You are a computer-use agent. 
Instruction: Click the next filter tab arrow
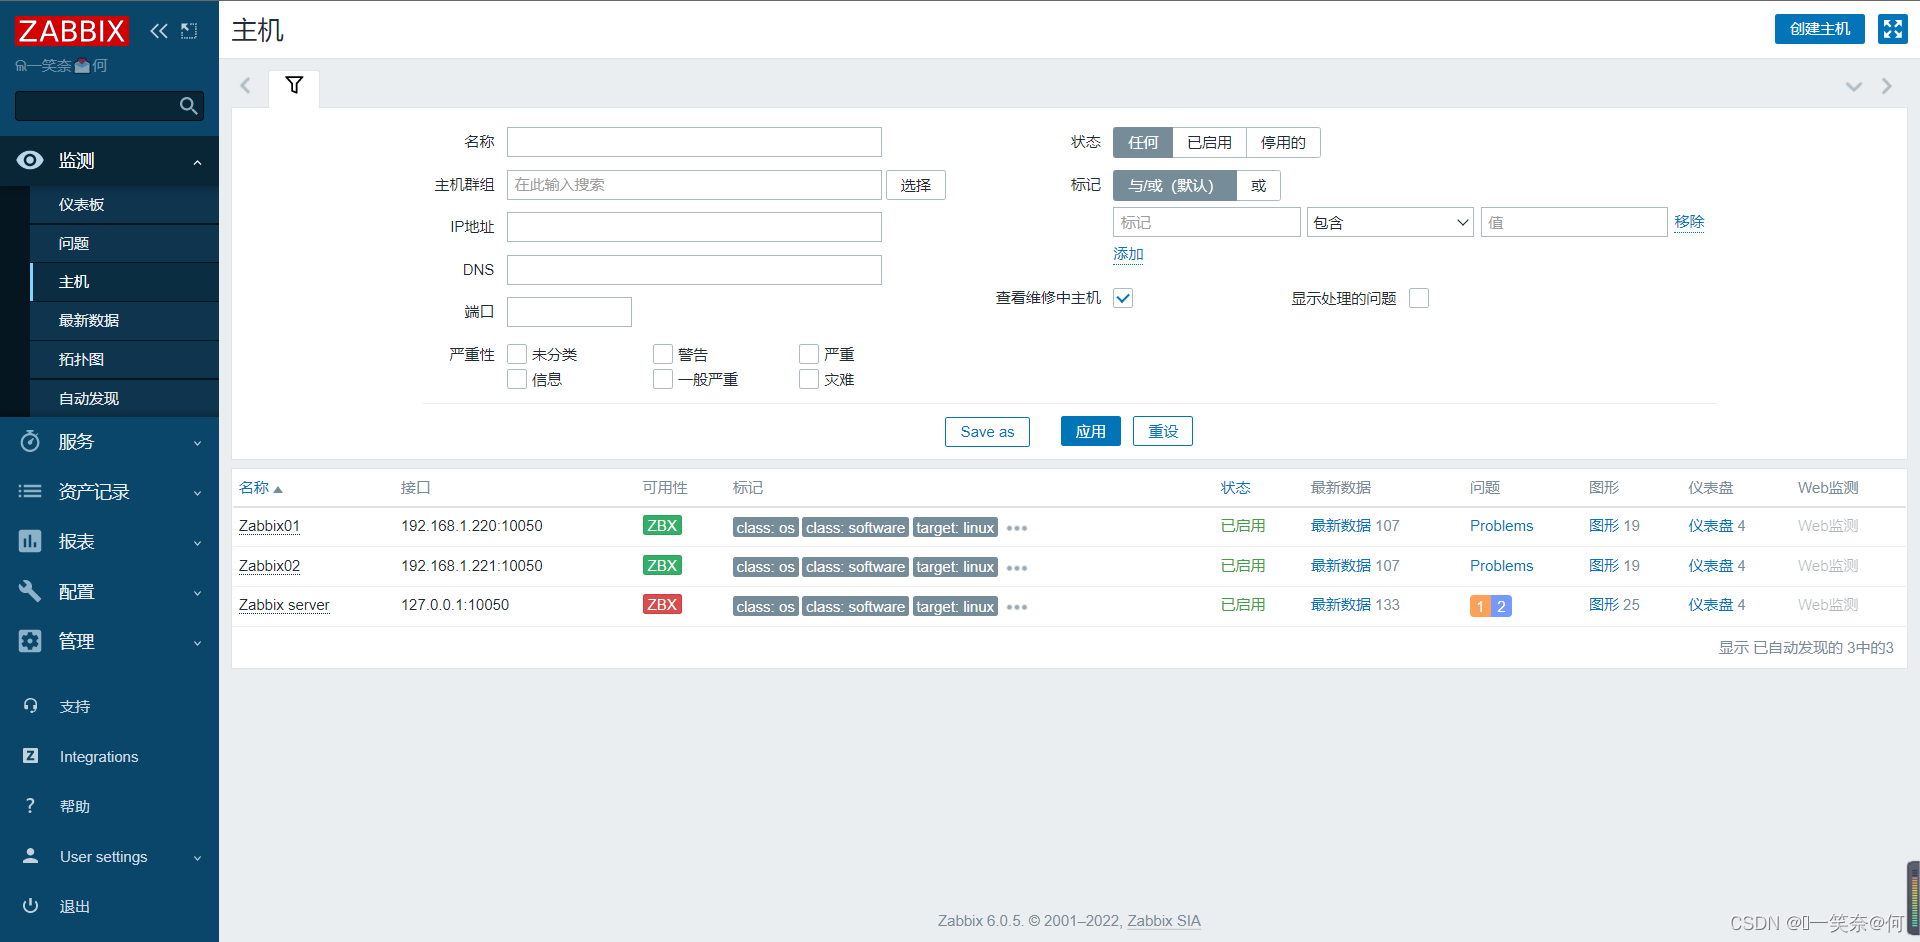1887,86
